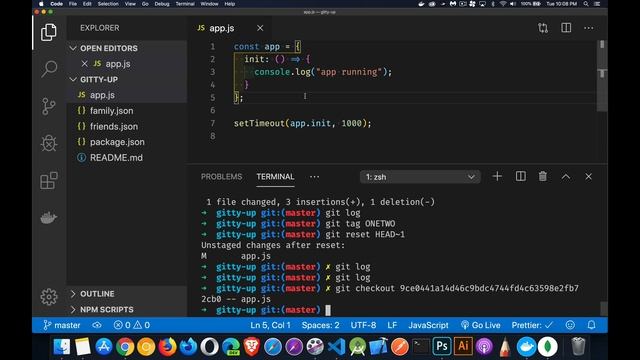Open notifications bell in status bar
This screenshot has height=360, width=640.
point(591,325)
